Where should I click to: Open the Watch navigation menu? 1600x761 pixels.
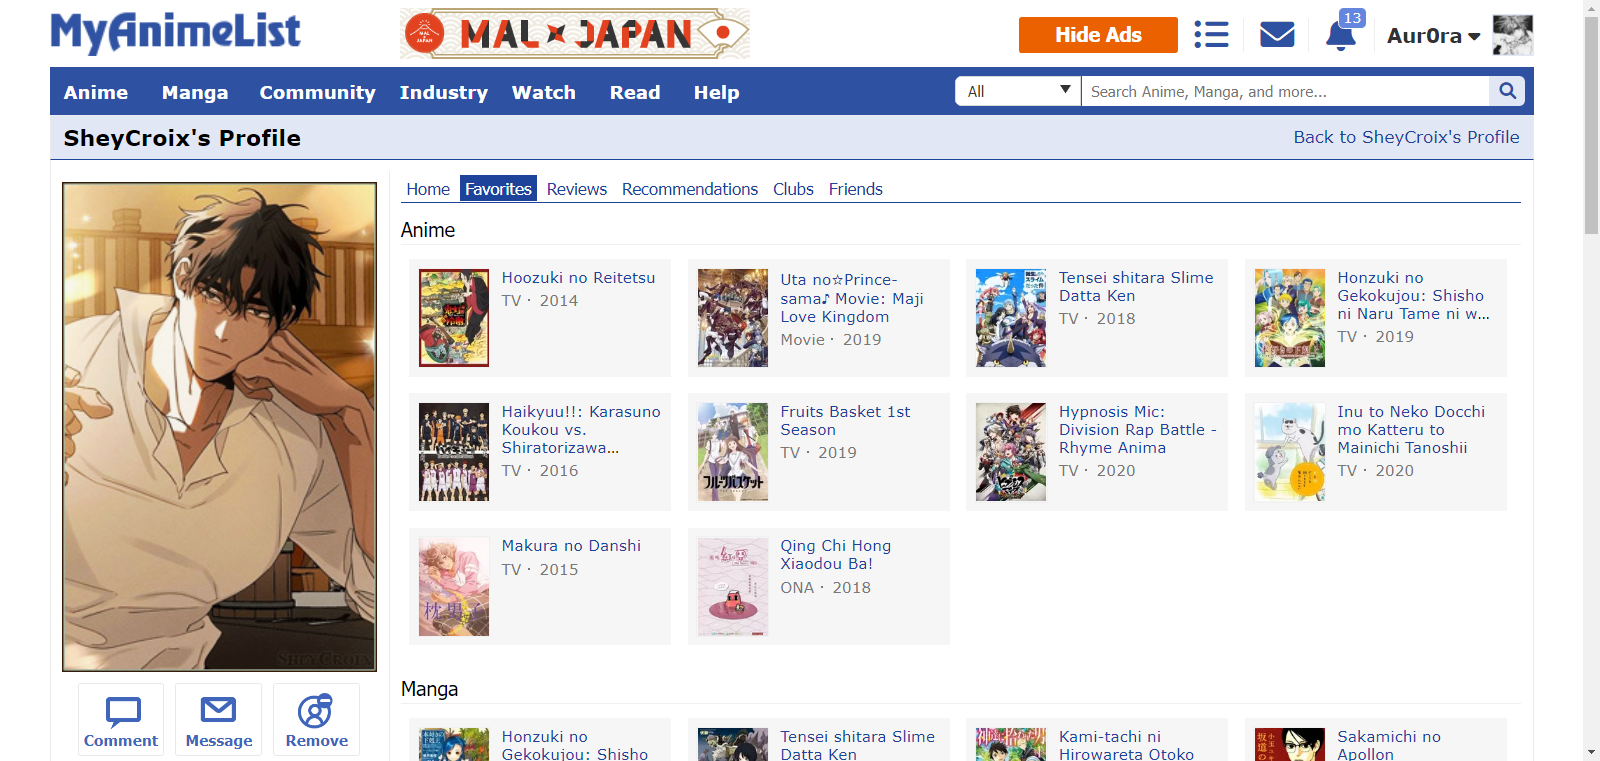(544, 92)
